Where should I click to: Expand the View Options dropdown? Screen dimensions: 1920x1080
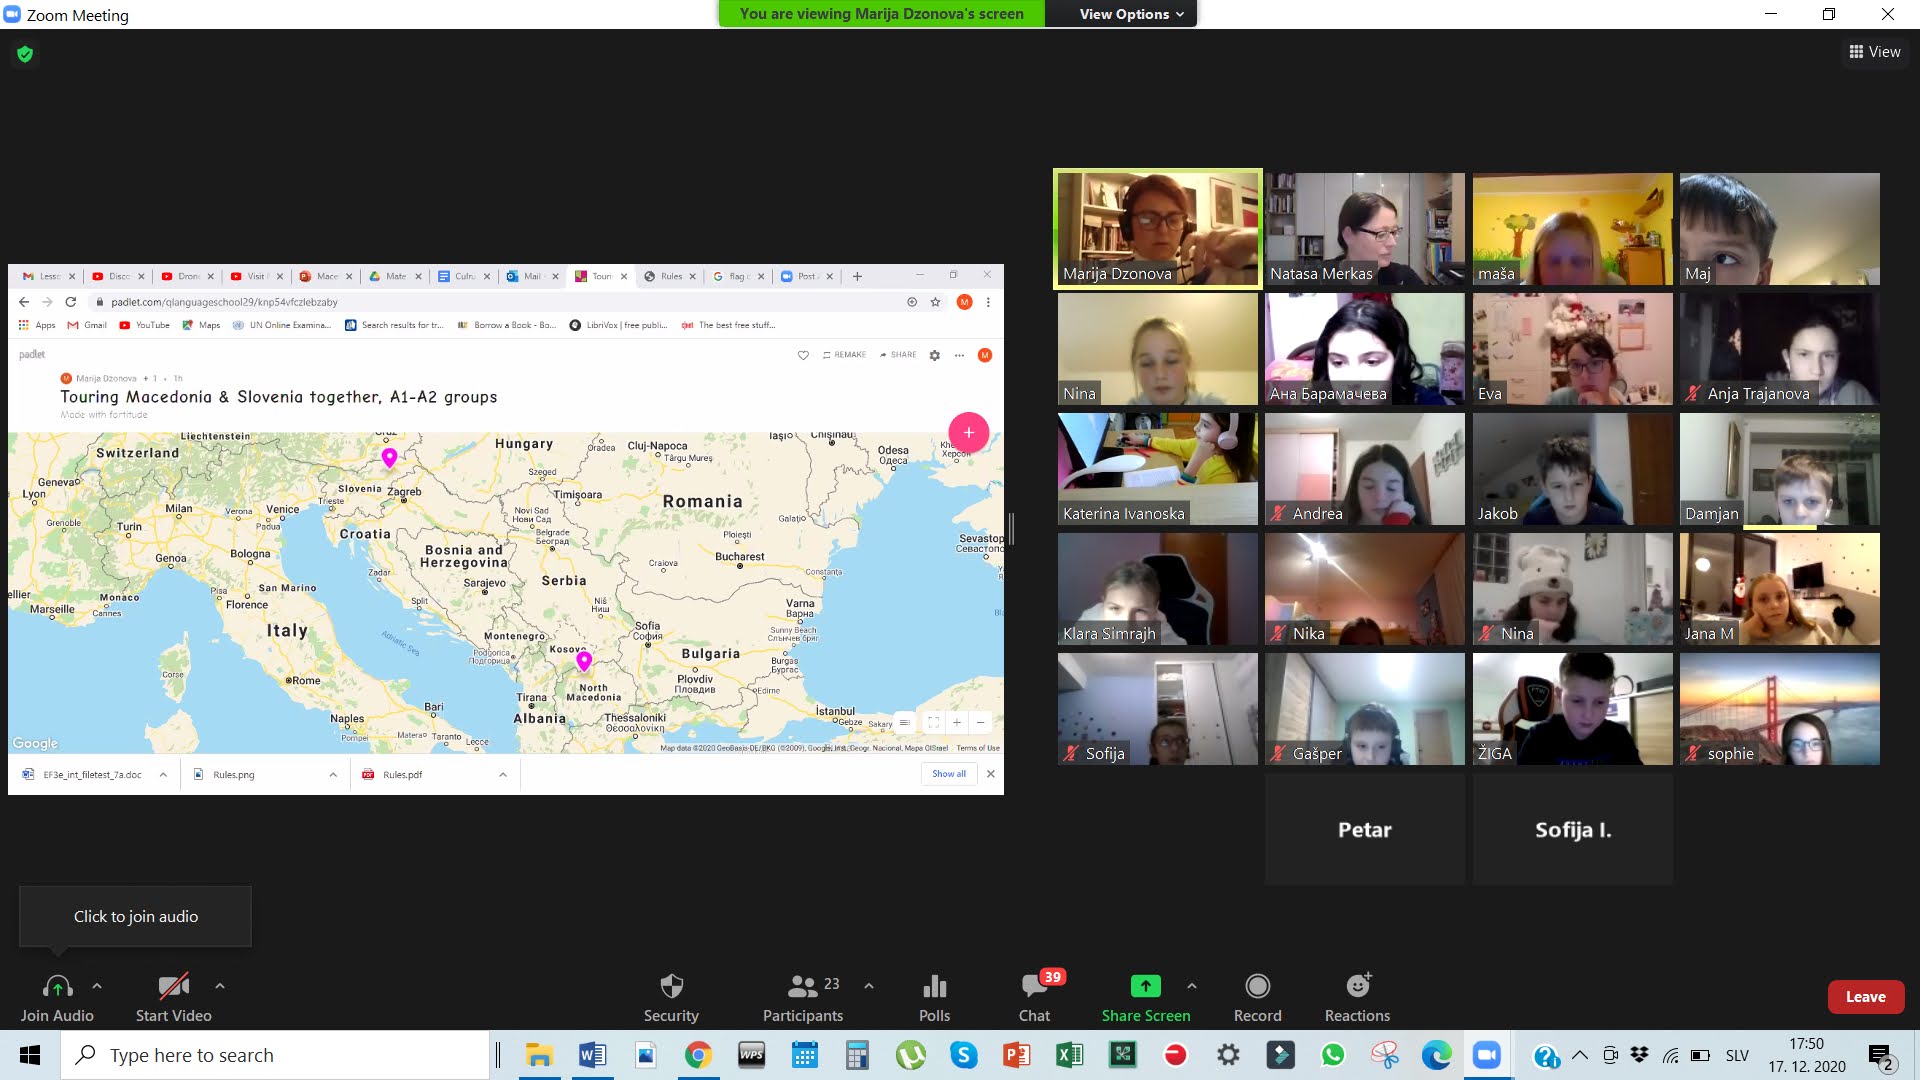click(1131, 14)
